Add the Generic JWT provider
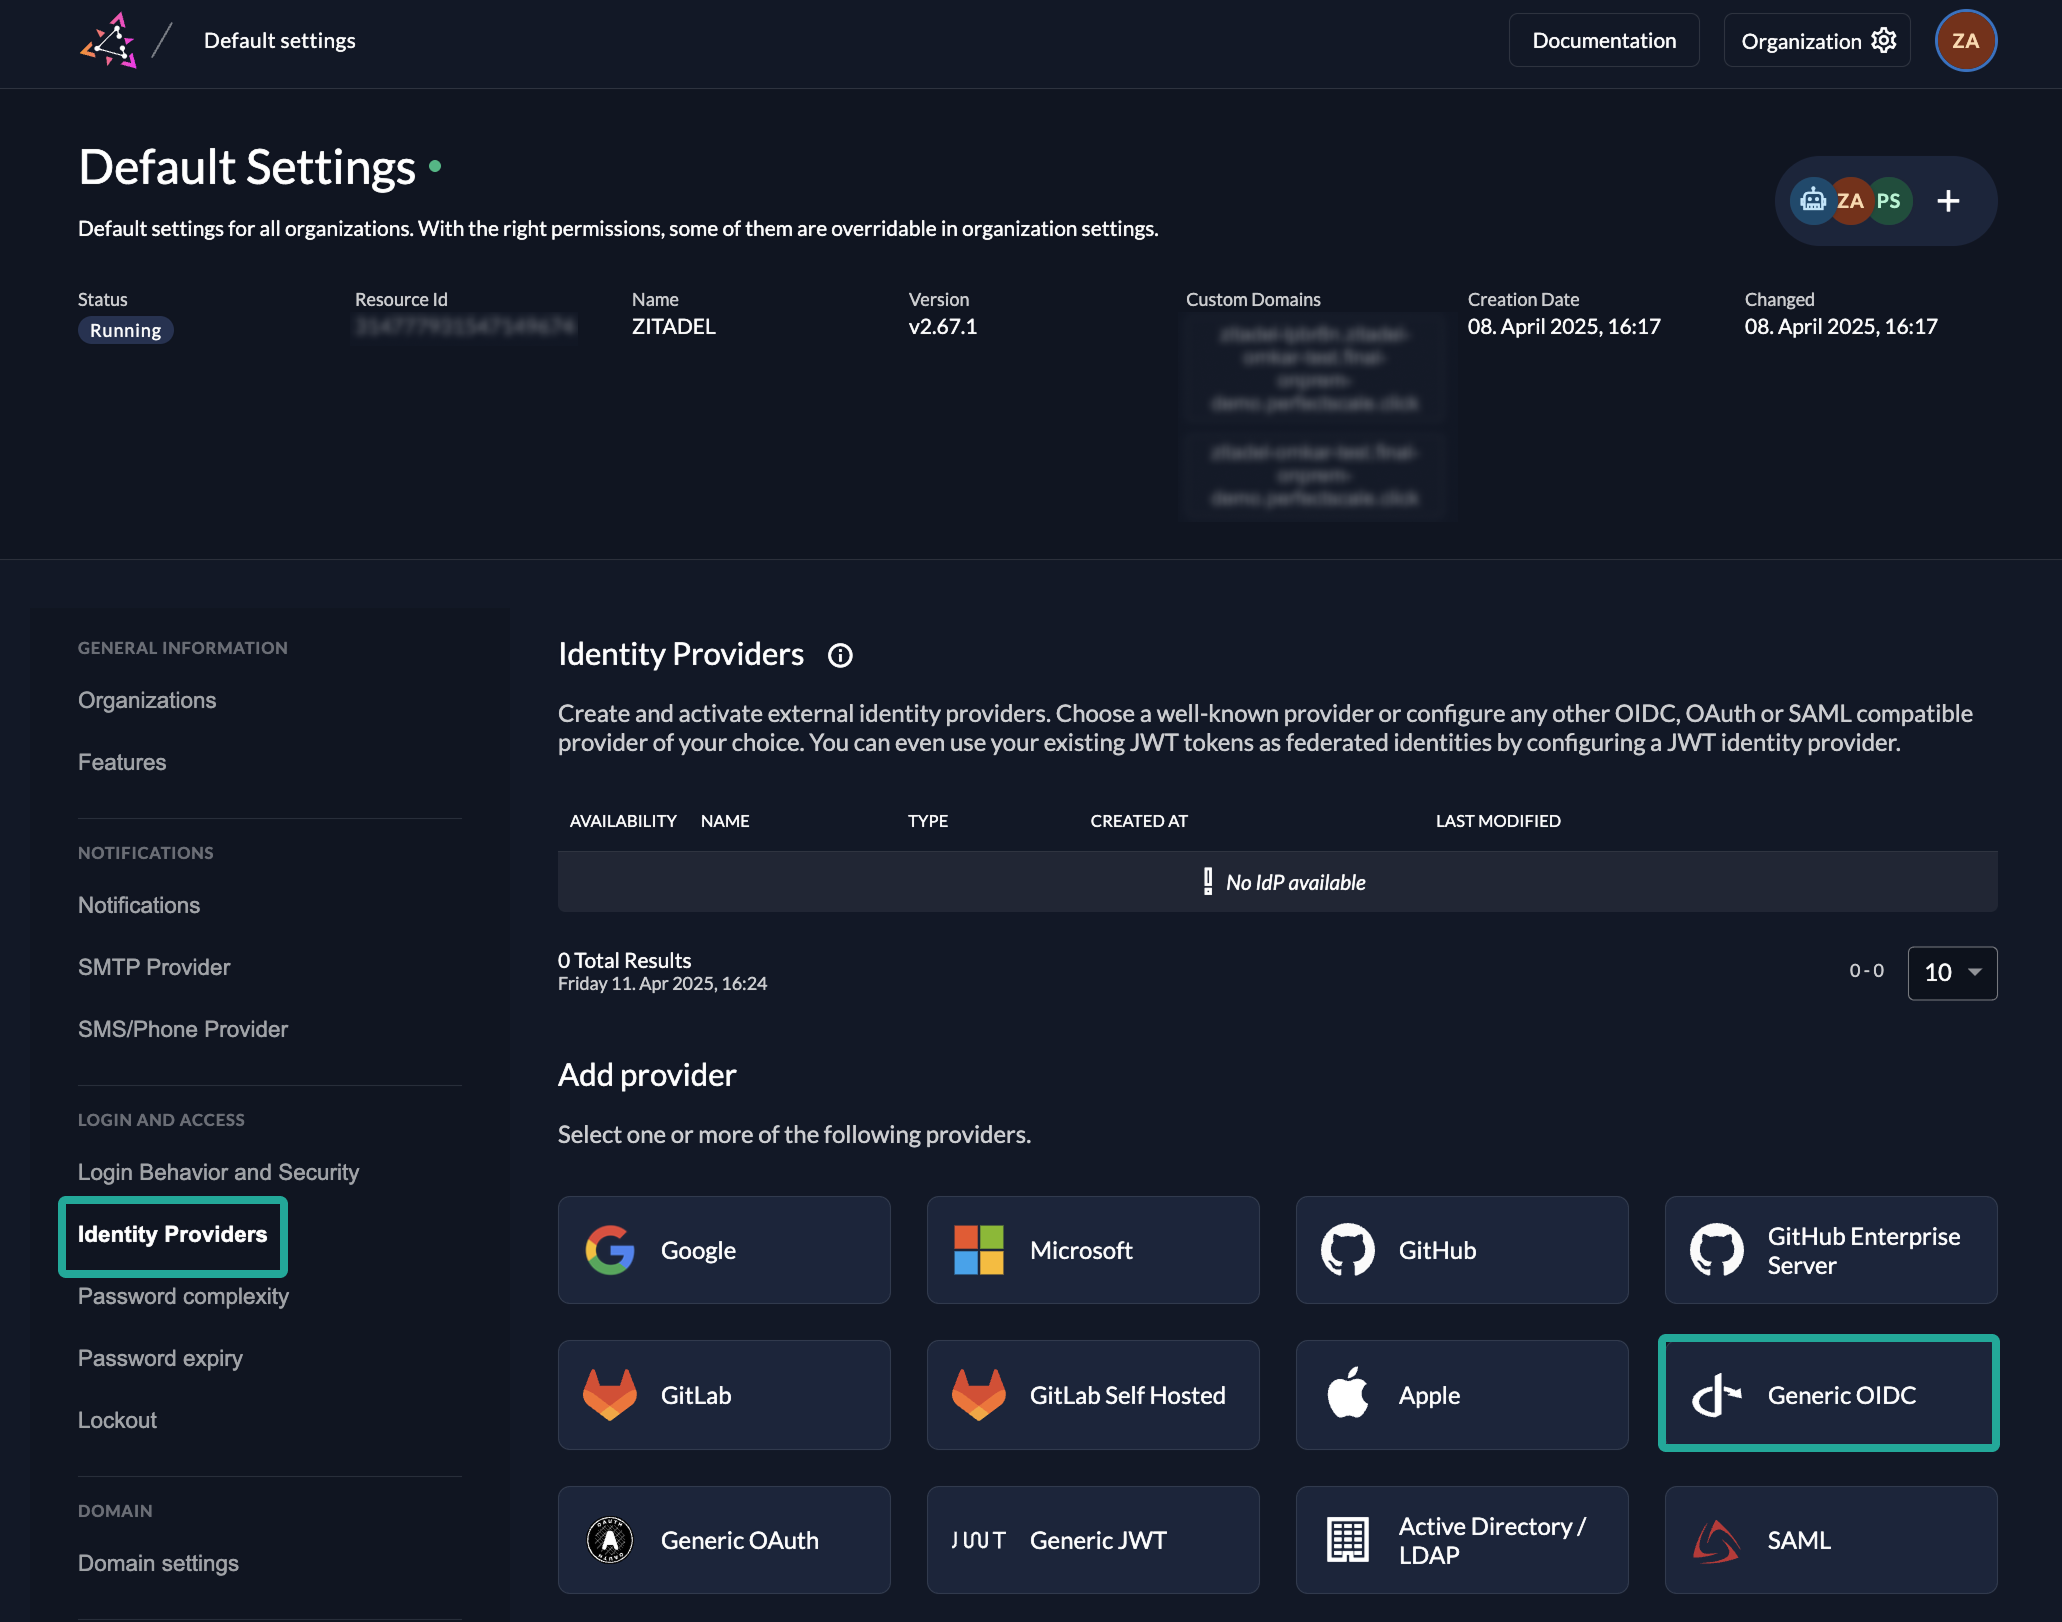The image size is (2062, 1622). tap(1093, 1540)
